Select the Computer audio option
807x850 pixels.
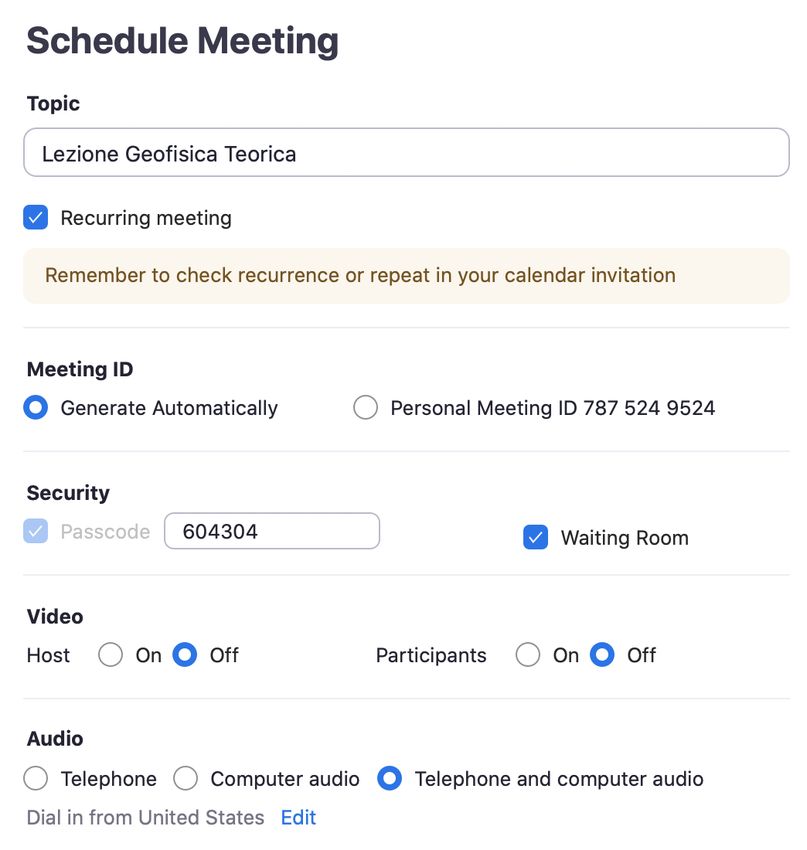[186, 778]
